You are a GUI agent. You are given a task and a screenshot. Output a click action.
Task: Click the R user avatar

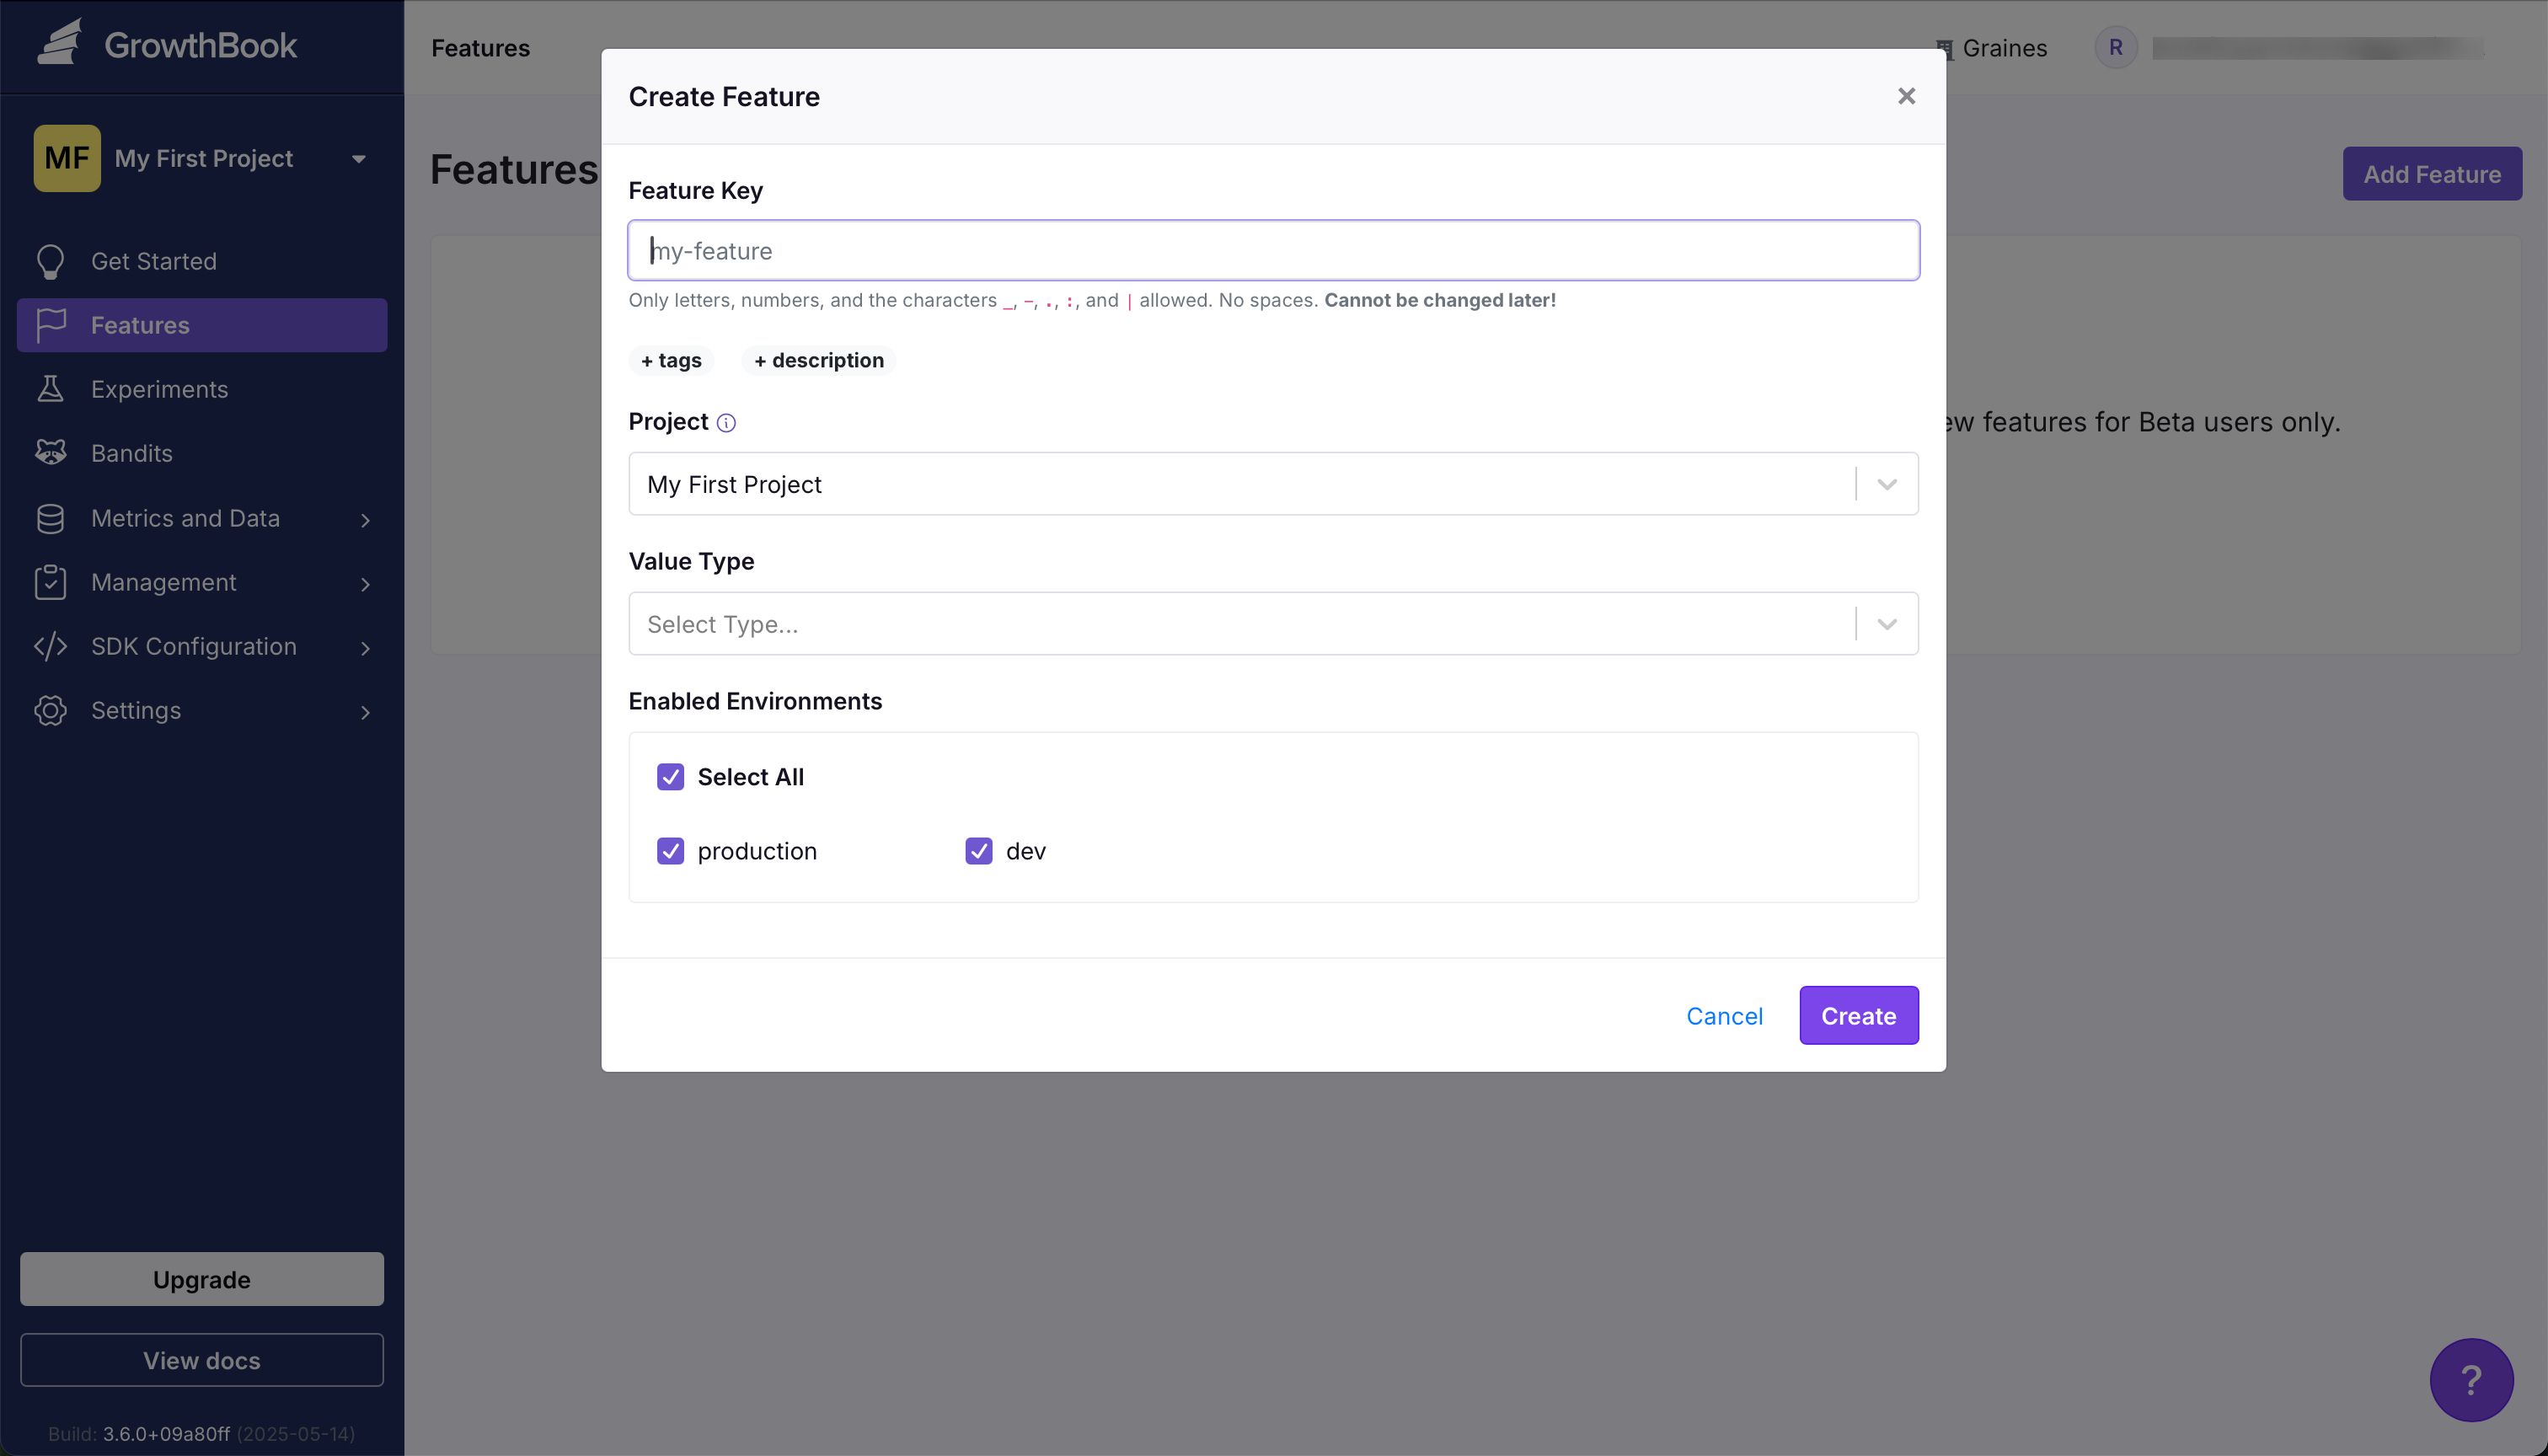tap(2115, 47)
